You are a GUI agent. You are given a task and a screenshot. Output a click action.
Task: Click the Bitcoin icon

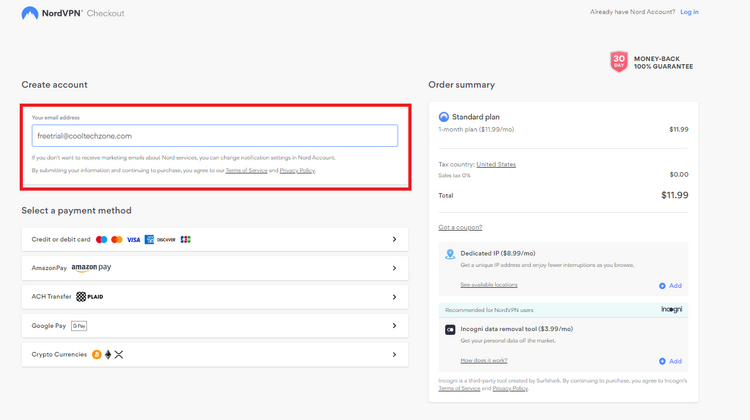tap(97, 354)
